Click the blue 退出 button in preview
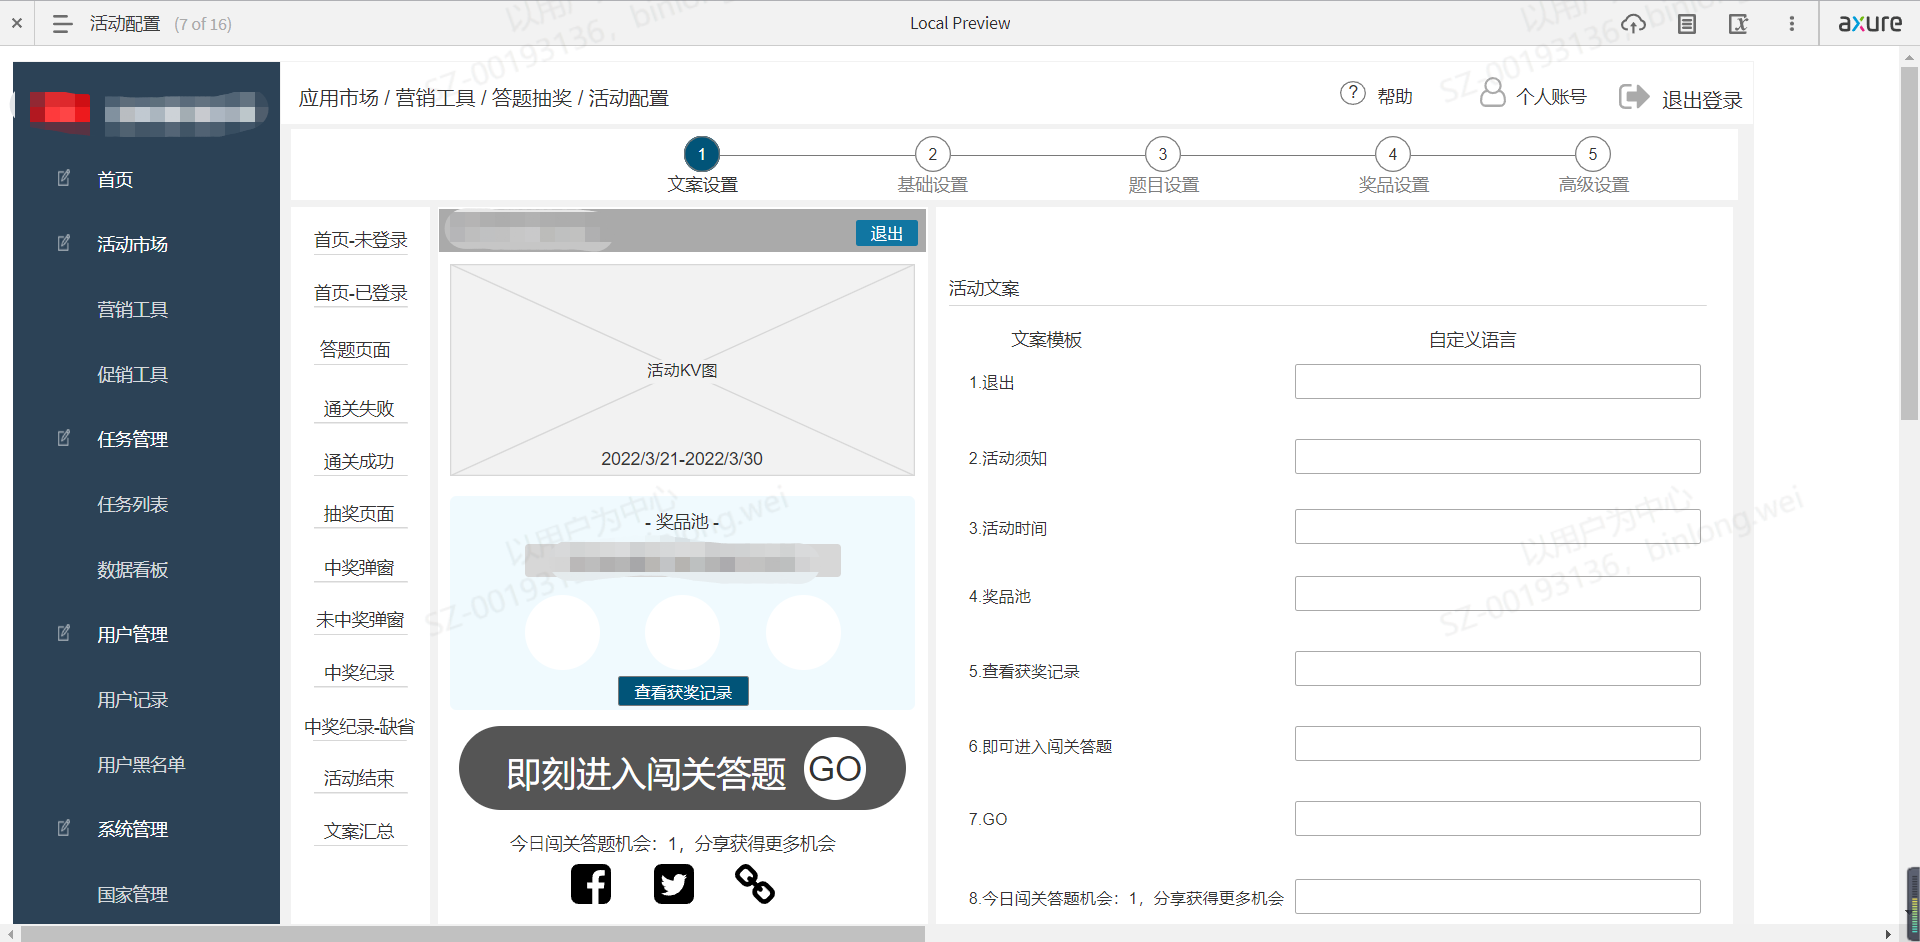This screenshot has height=942, width=1920. 886,233
